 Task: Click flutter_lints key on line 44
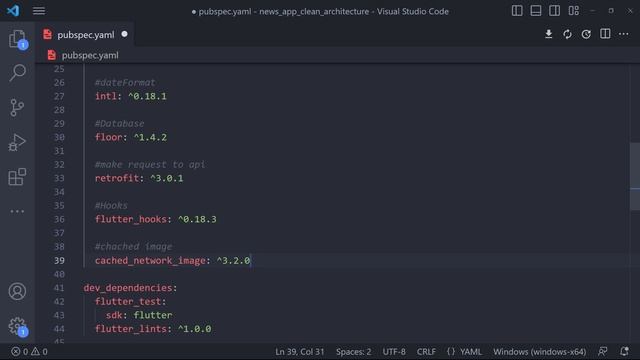pos(131,329)
